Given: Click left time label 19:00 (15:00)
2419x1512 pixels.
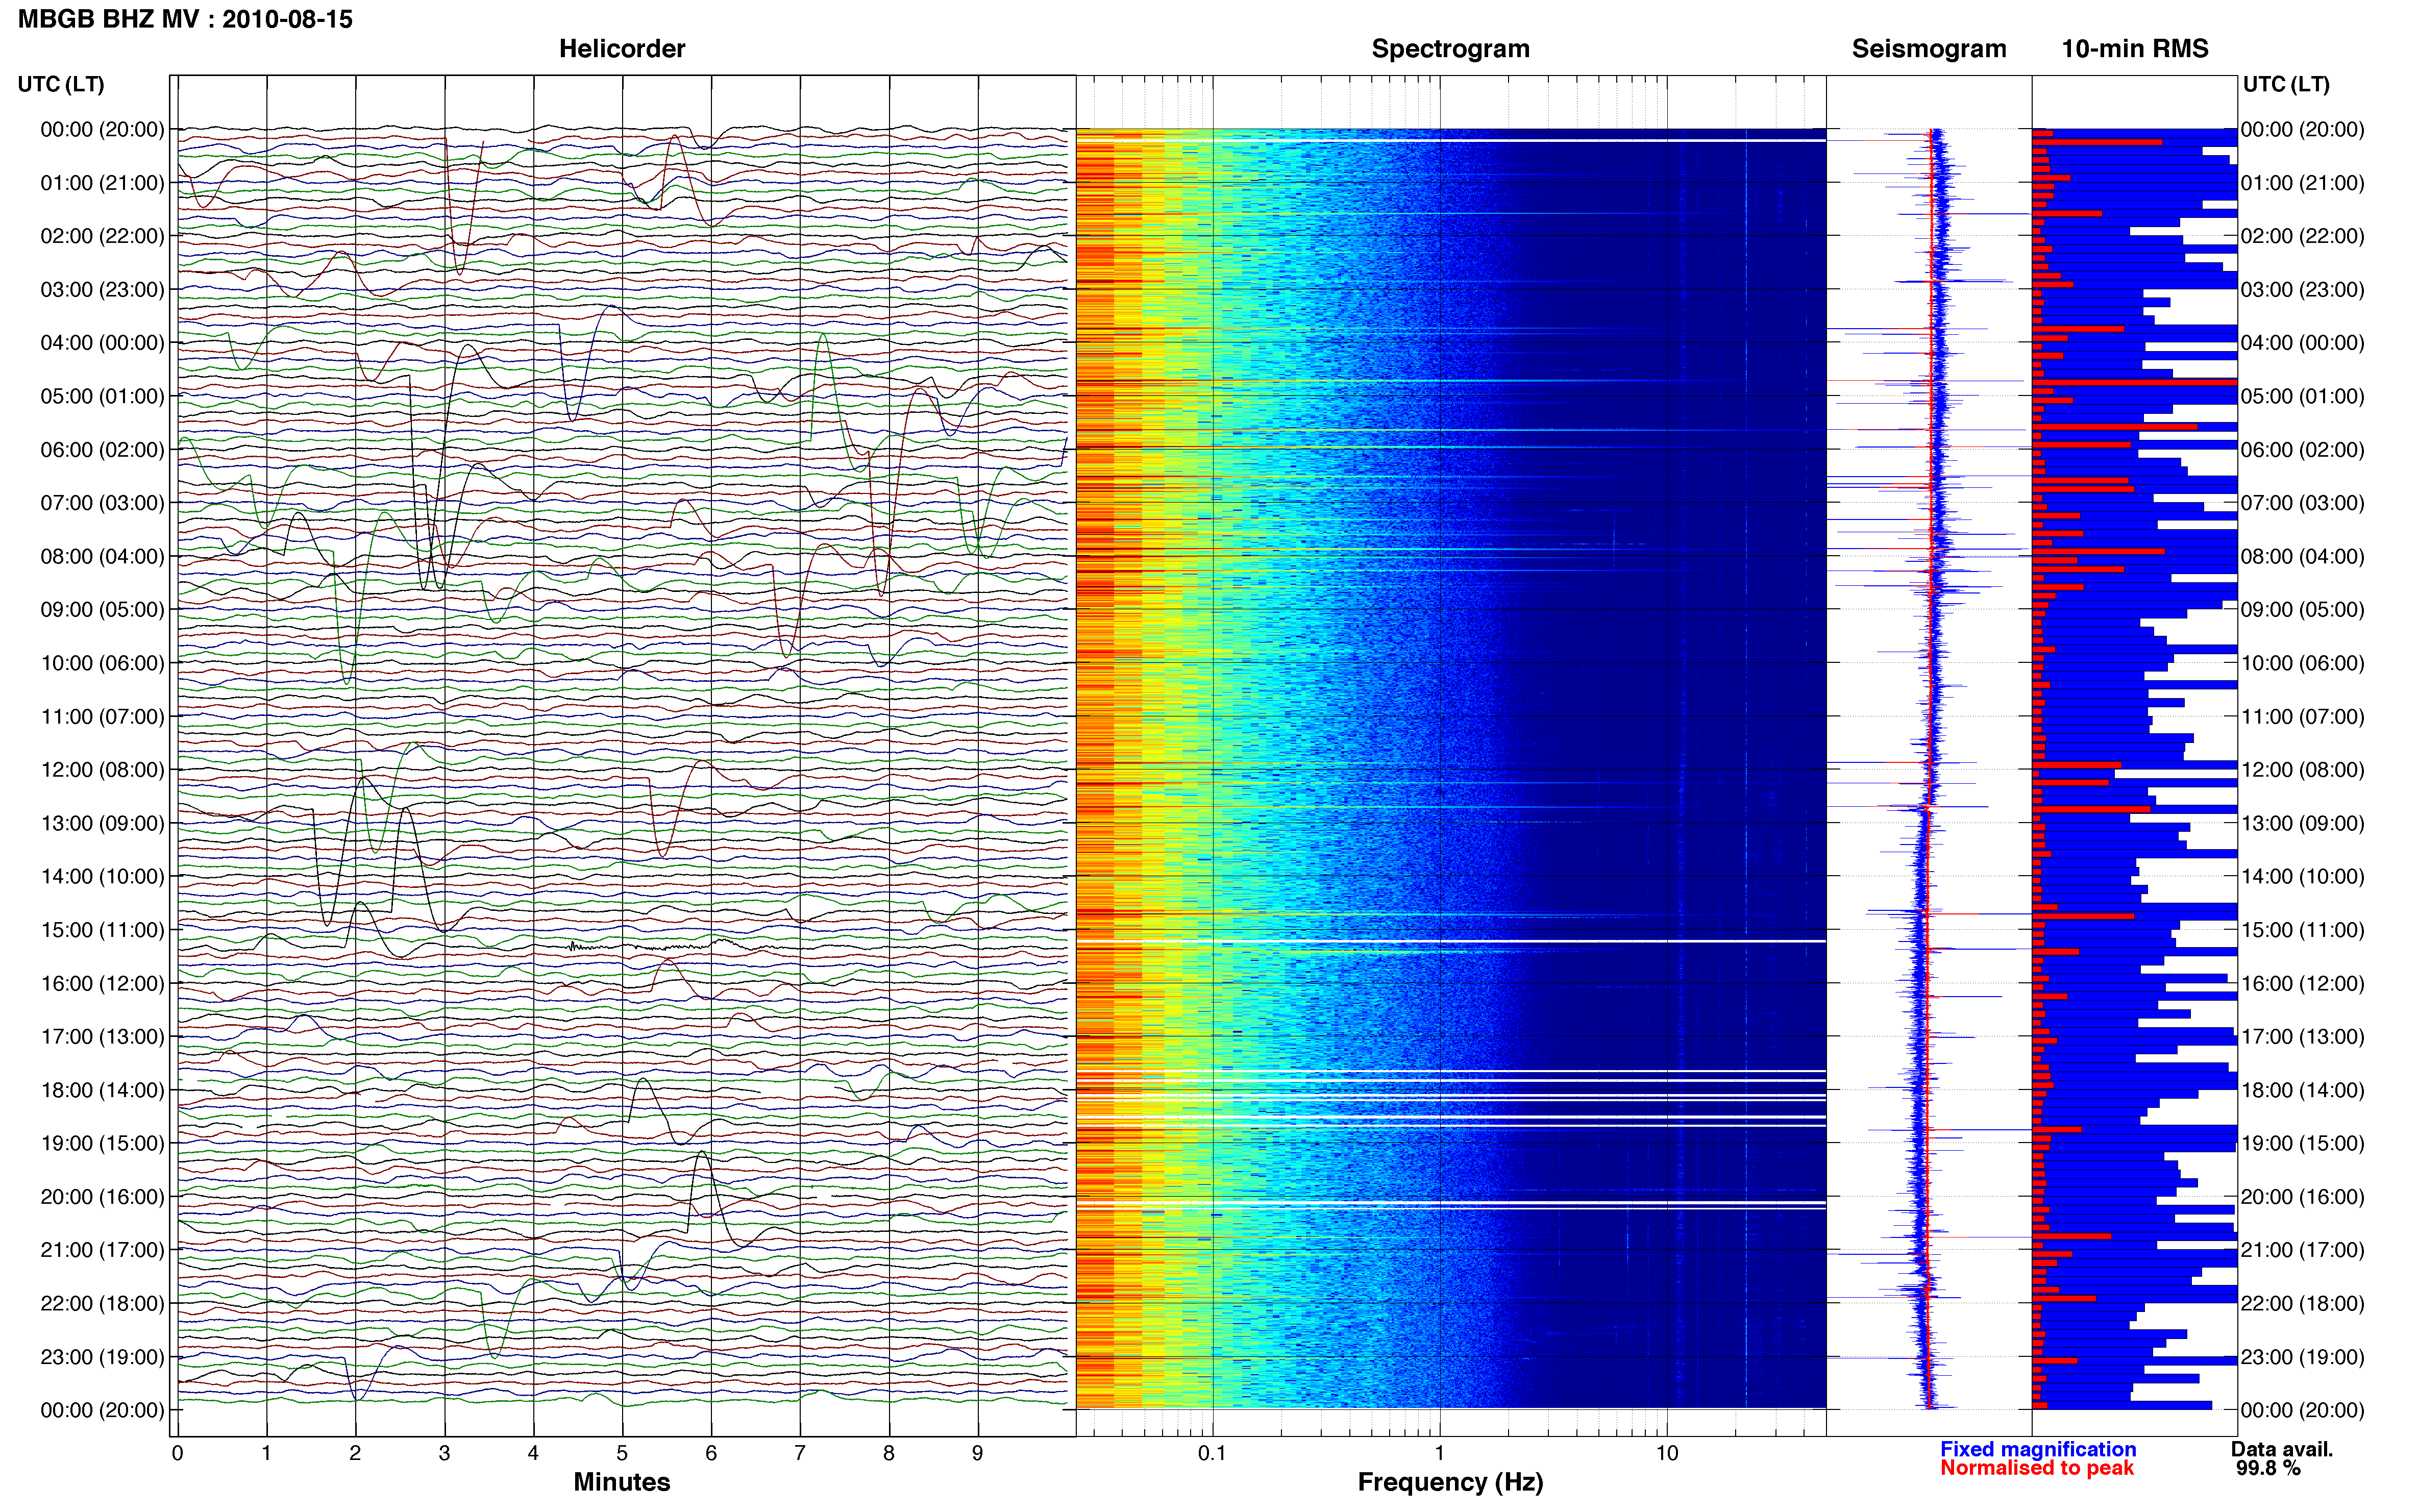Looking at the screenshot, I should point(102,1143).
